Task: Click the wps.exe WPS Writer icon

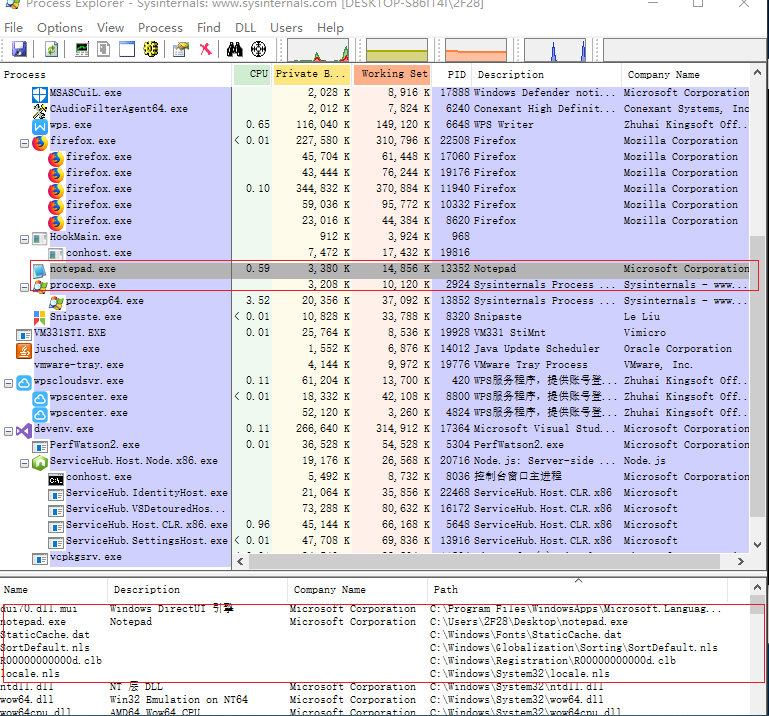Action: click(40, 127)
